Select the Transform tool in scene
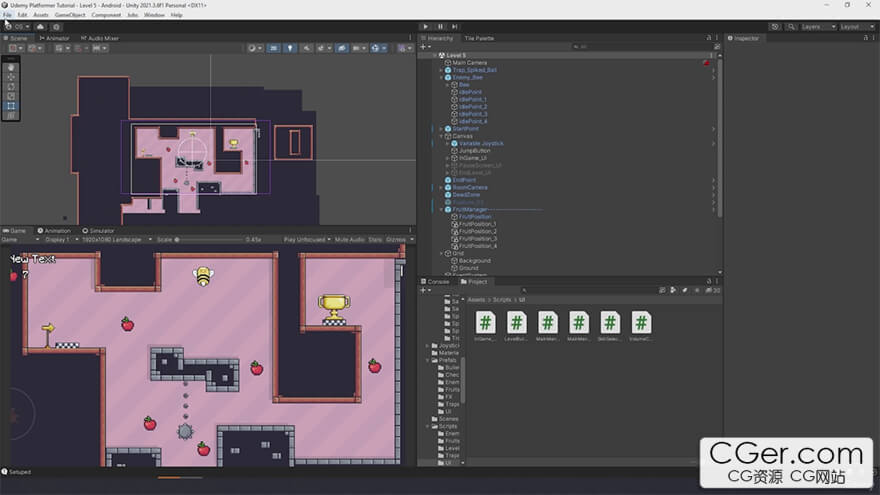Image resolution: width=880 pixels, height=495 pixels. (x=11, y=116)
